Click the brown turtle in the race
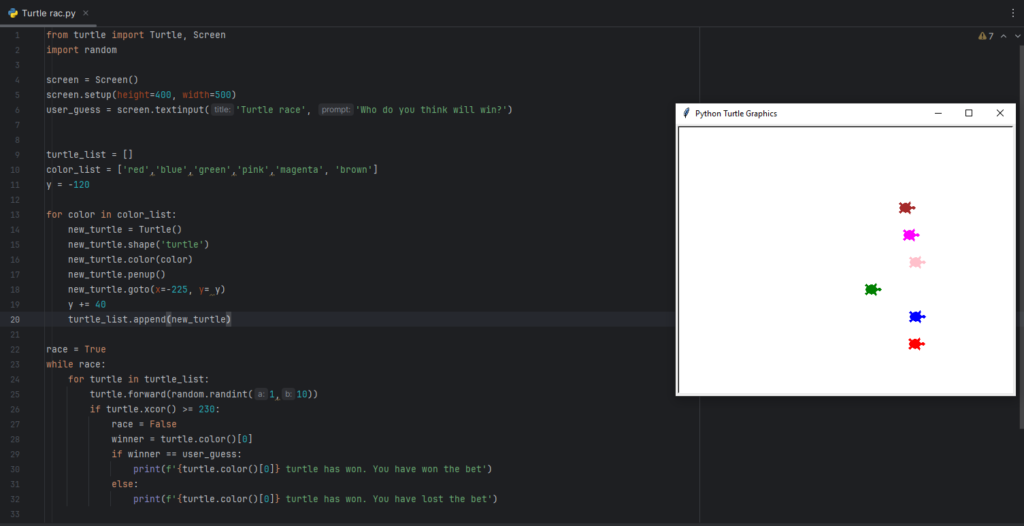The image size is (1024, 526). click(x=906, y=208)
